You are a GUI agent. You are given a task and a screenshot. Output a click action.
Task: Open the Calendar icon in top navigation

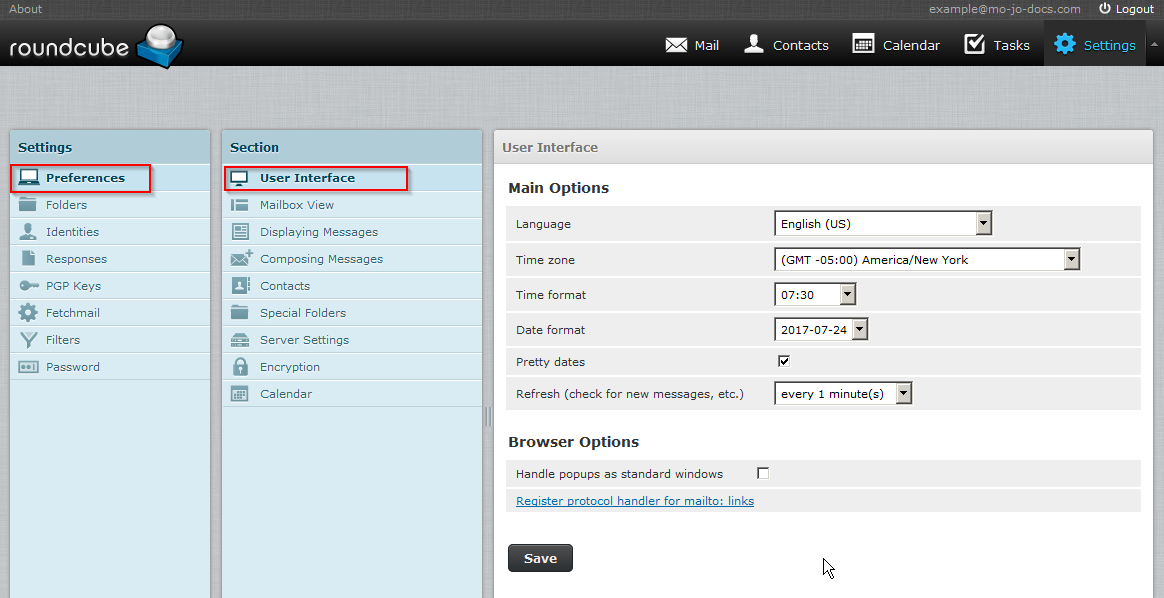[863, 44]
